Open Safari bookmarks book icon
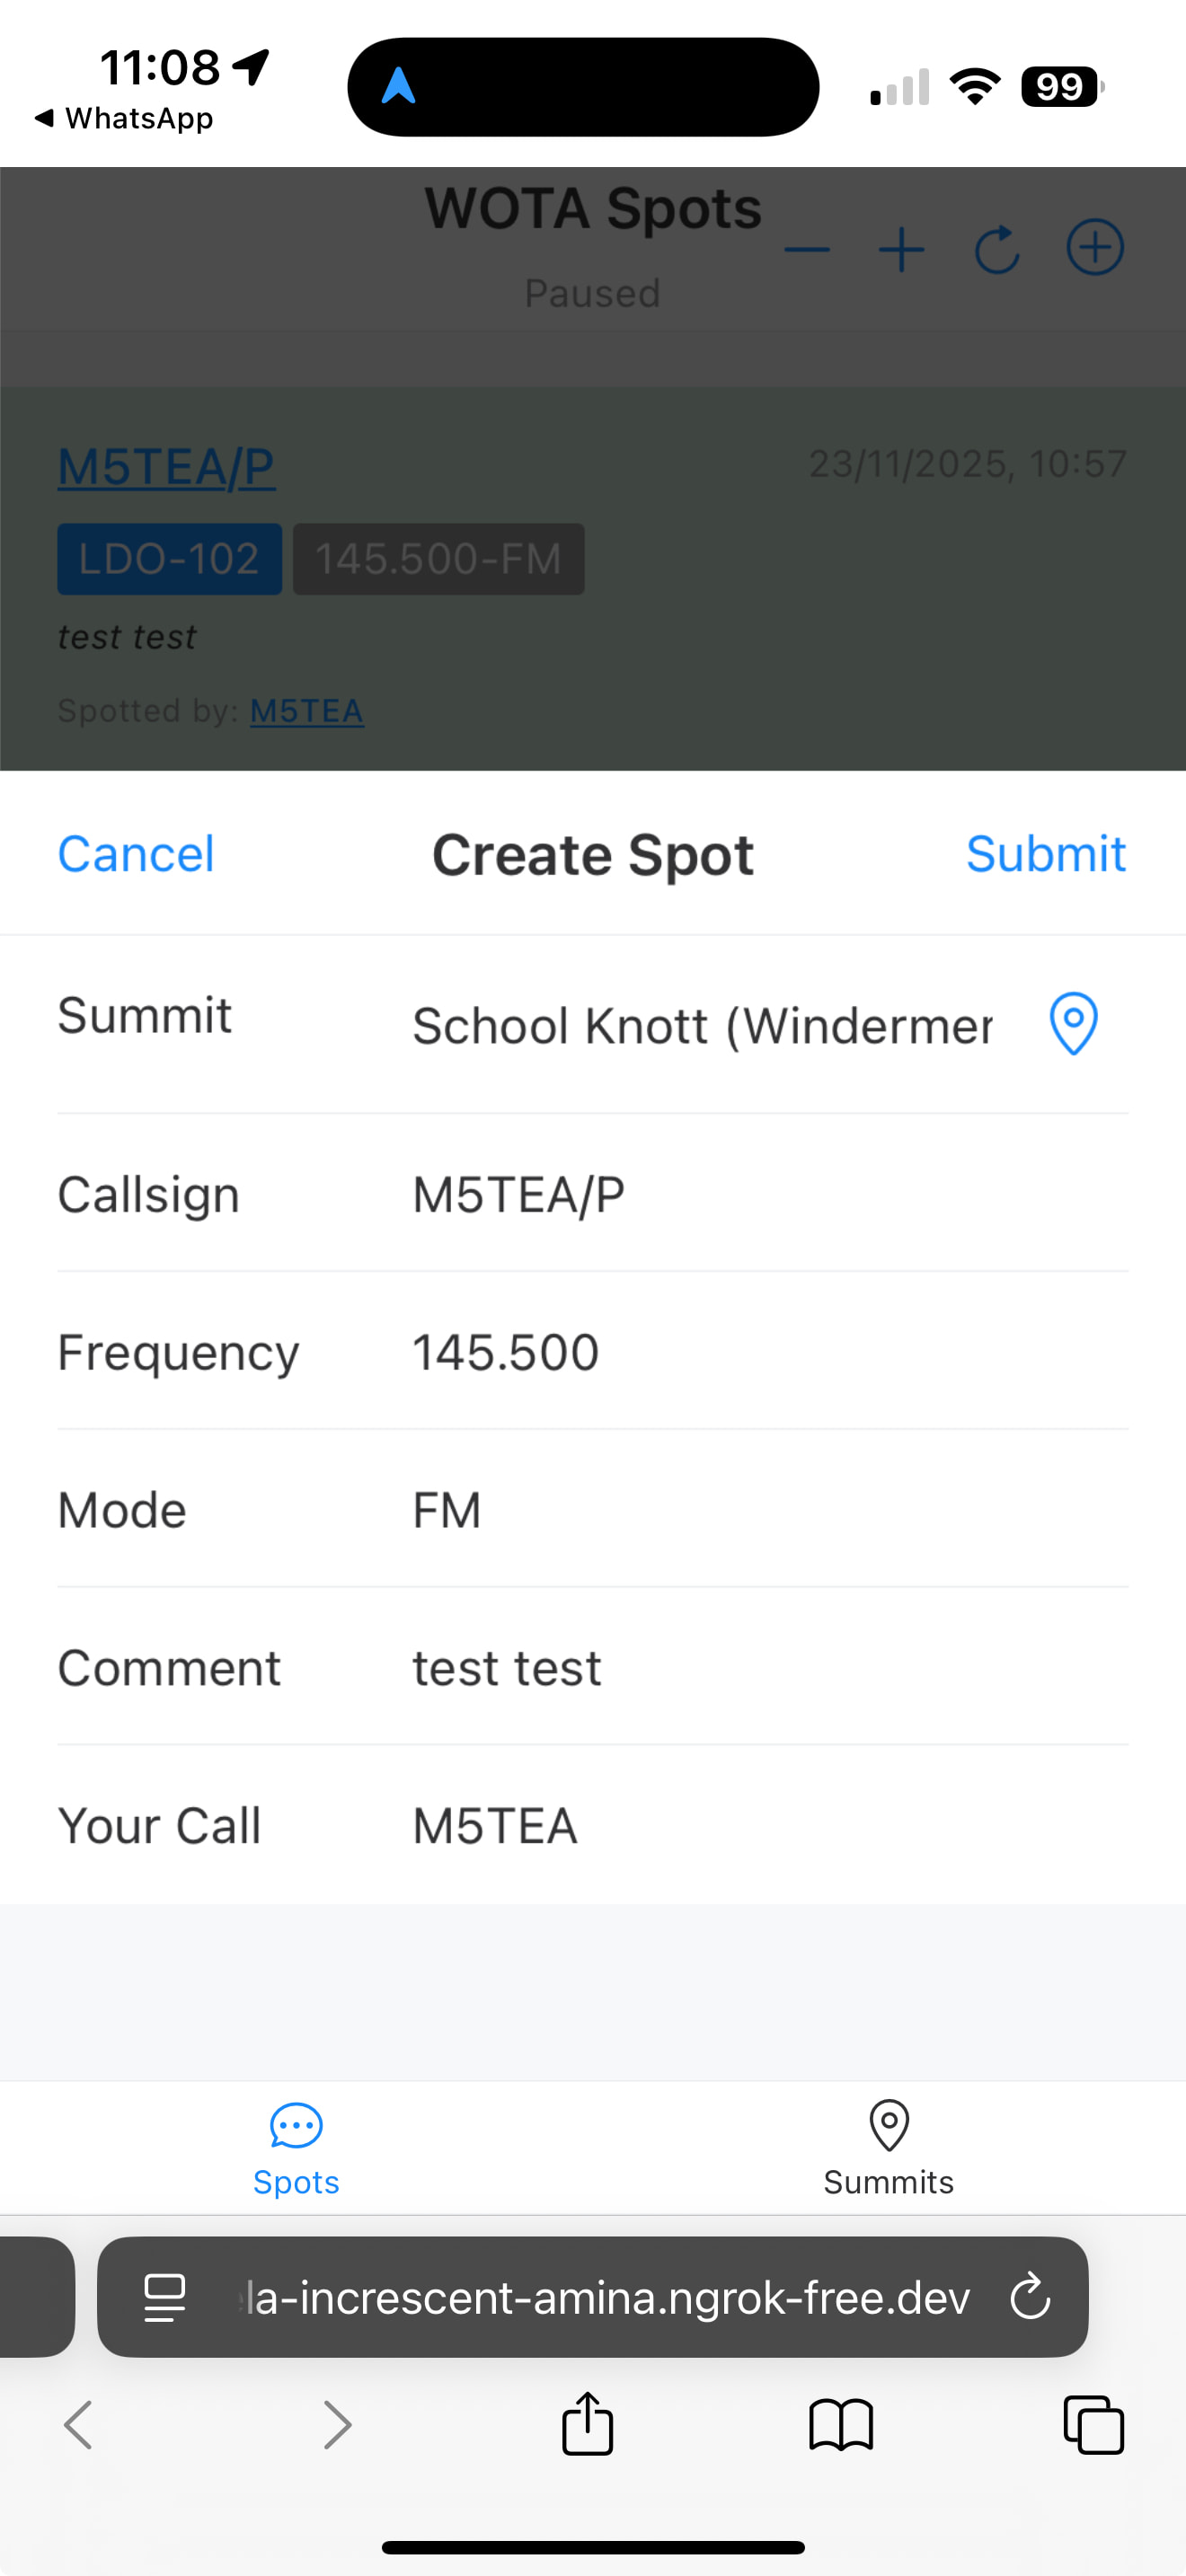Screen dimensions: 1186x2576 coord(841,2425)
